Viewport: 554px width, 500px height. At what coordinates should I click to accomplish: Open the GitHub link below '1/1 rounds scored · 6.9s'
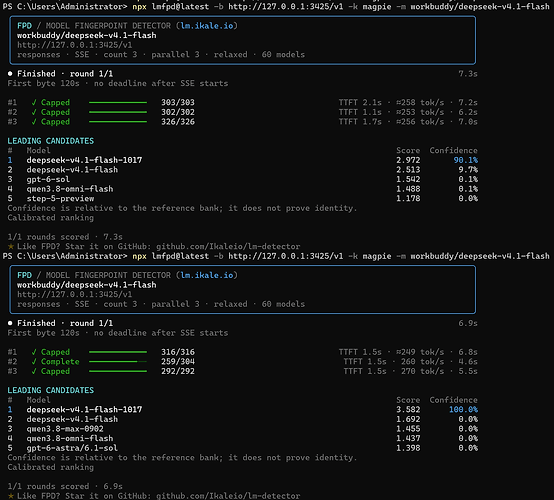coord(228,496)
